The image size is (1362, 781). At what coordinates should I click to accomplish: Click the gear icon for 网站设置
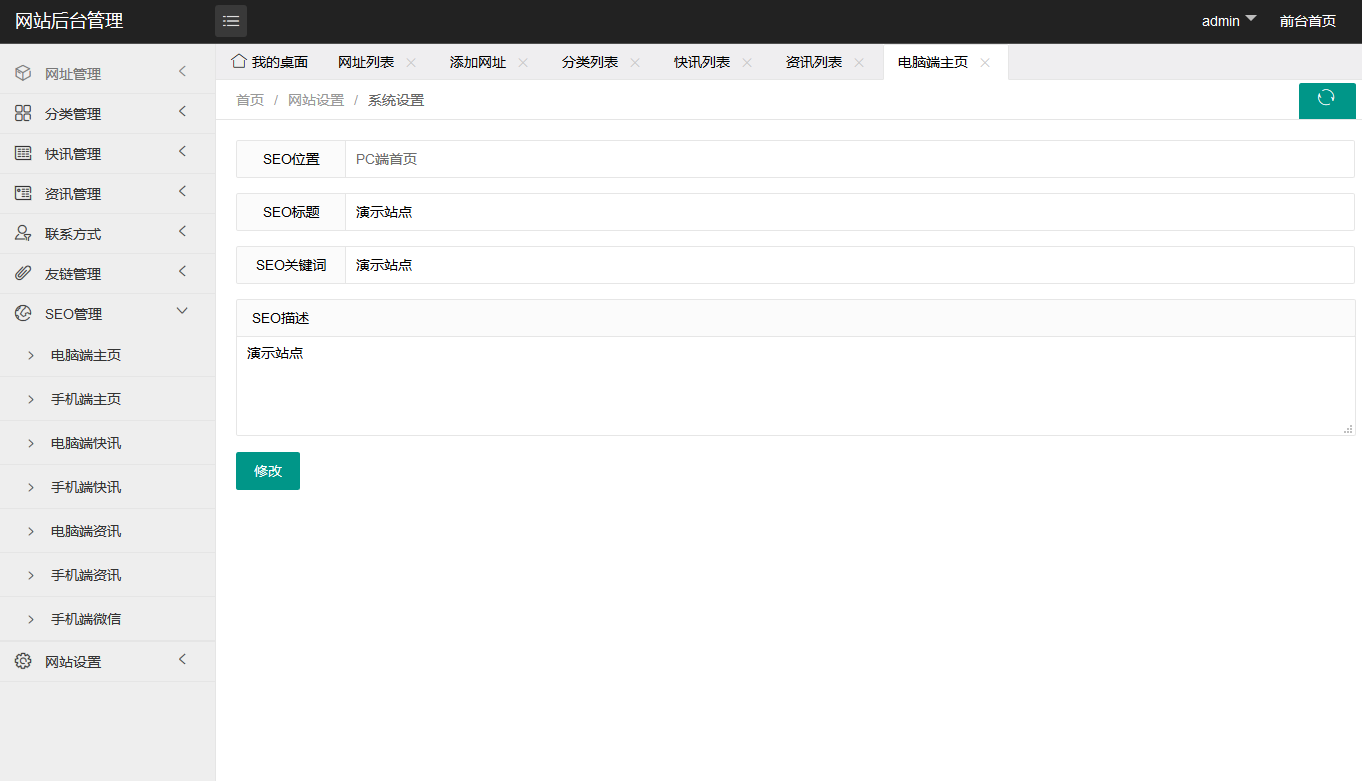click(23, 661)
